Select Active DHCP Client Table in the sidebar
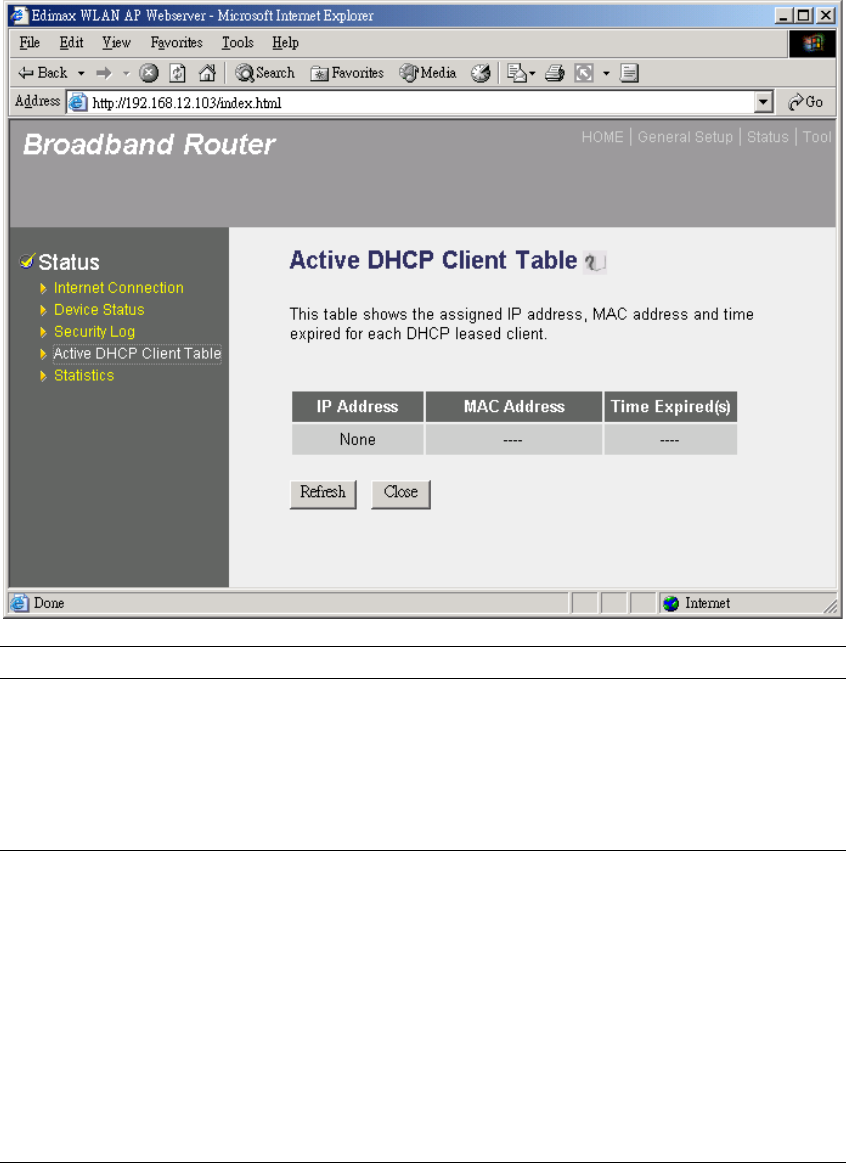 pyautogui.click(x=137, y=354)
